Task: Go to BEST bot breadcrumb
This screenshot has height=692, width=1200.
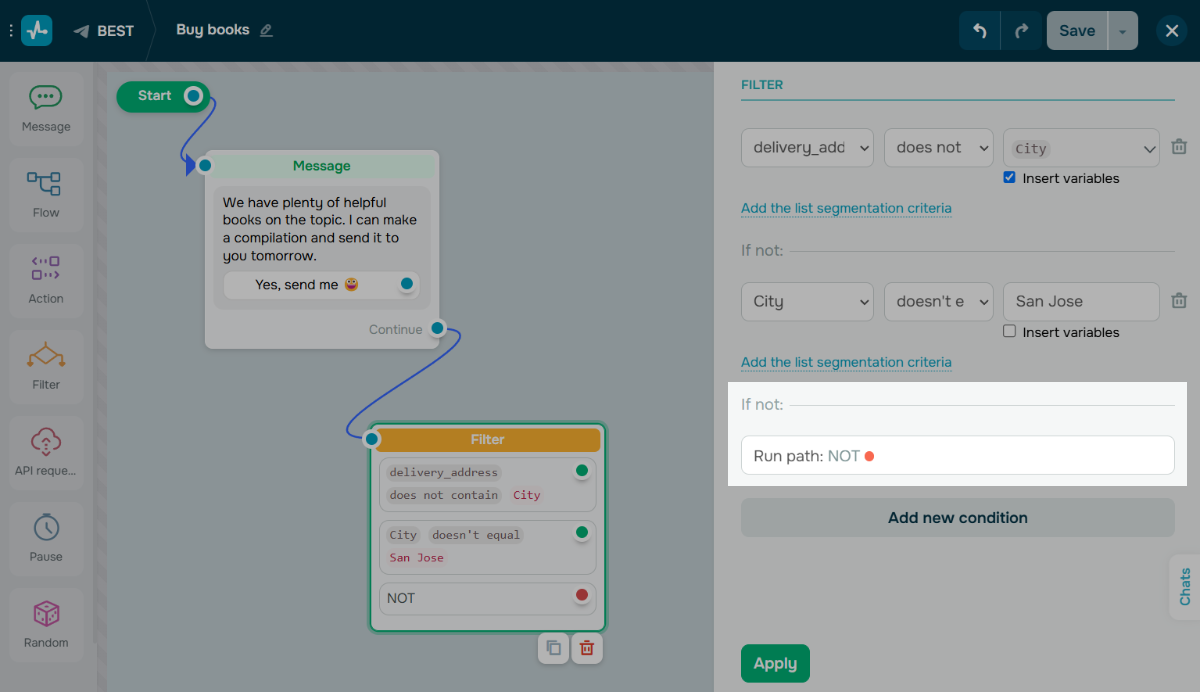Action: pos(104,31)
